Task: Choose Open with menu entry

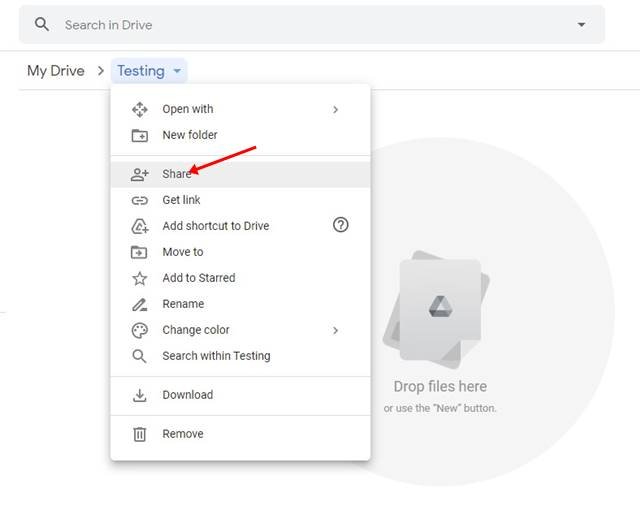Action: pos(240,109)
